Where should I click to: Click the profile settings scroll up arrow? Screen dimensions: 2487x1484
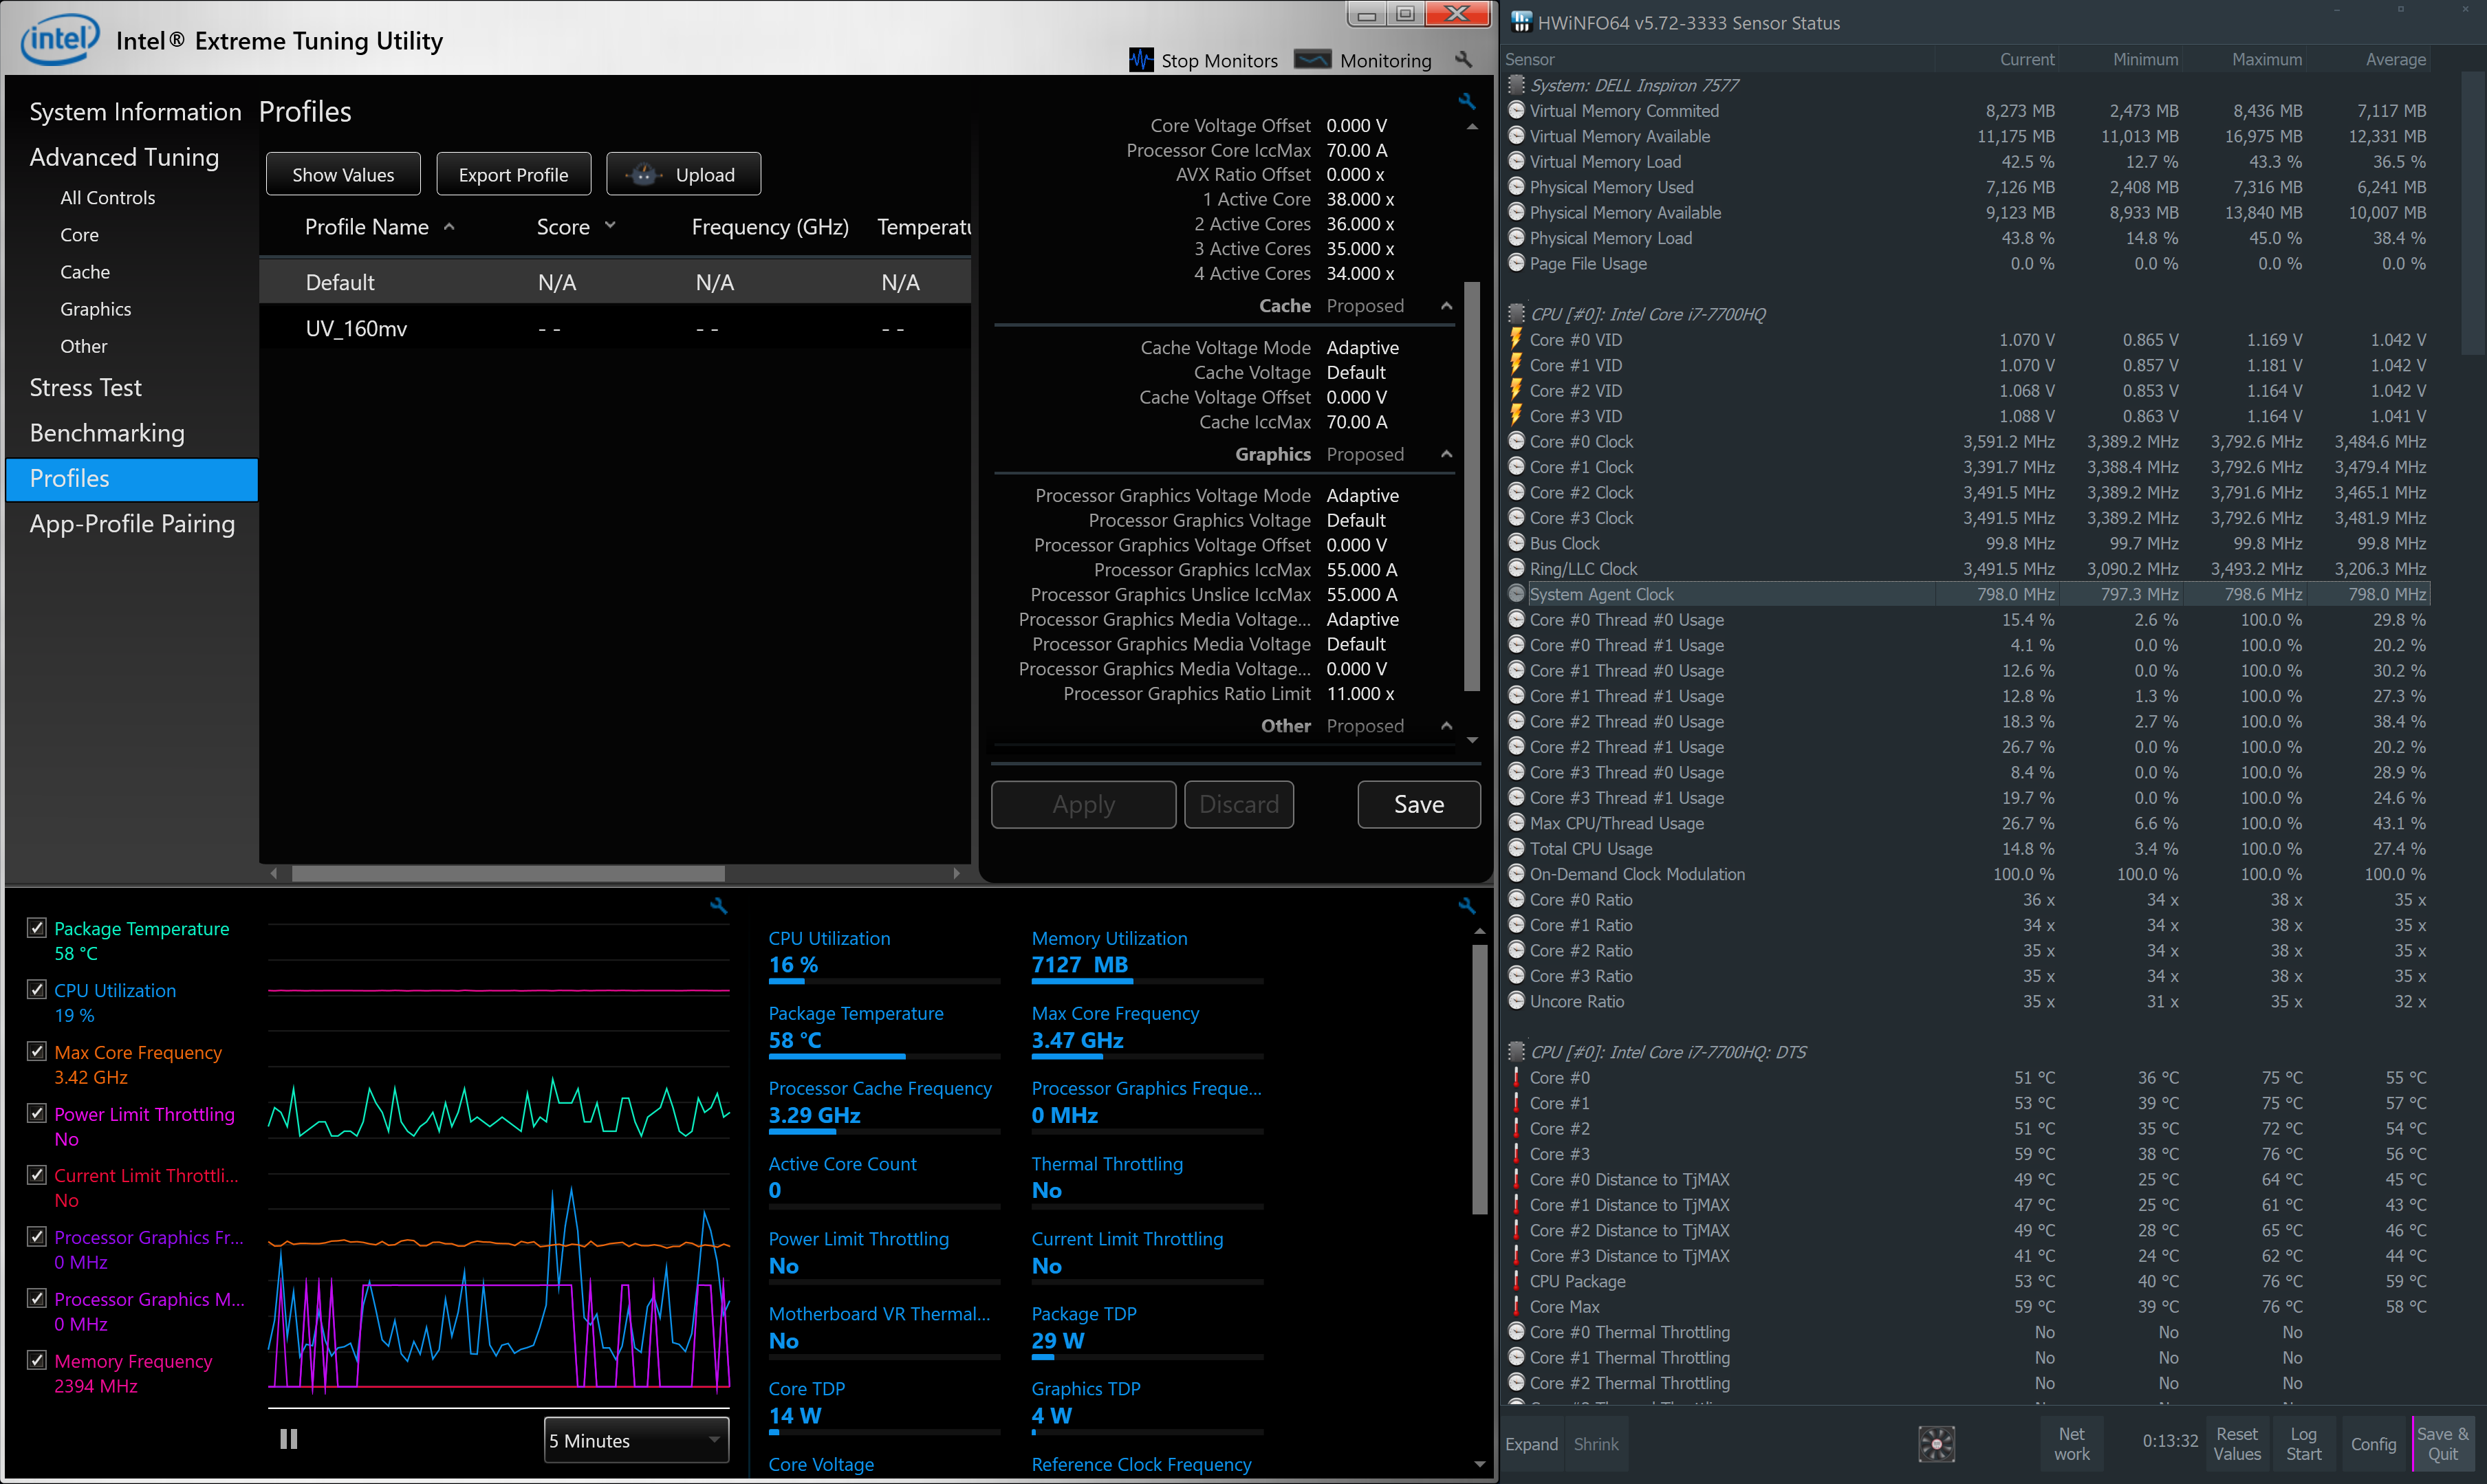pyautogui.click(x=1472, y=127)
